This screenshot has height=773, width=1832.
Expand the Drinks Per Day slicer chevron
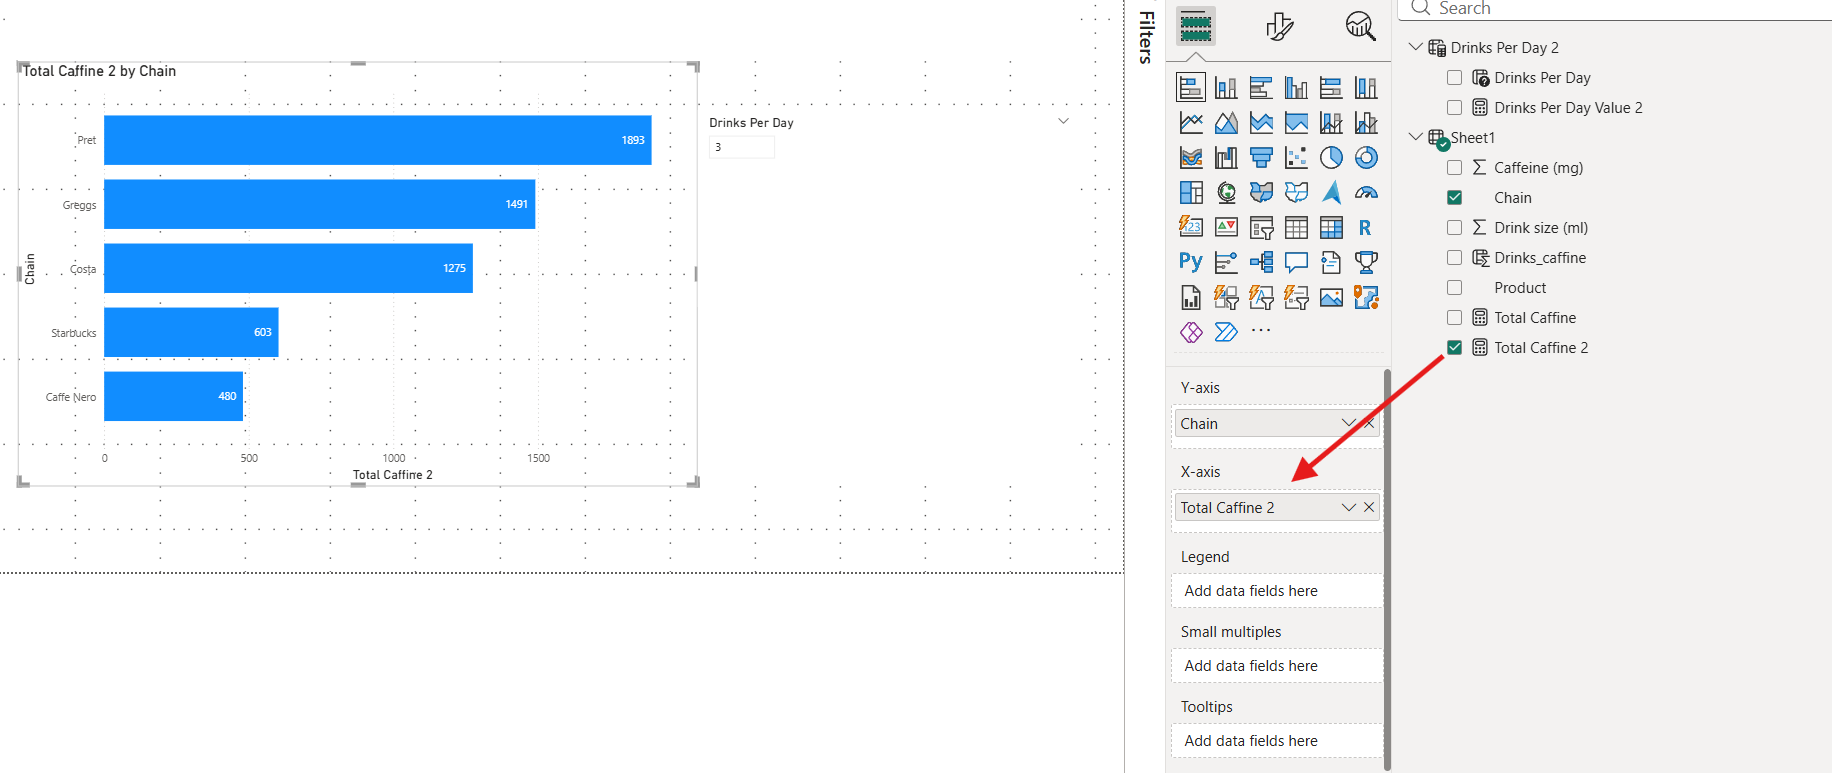point(1063,121)
